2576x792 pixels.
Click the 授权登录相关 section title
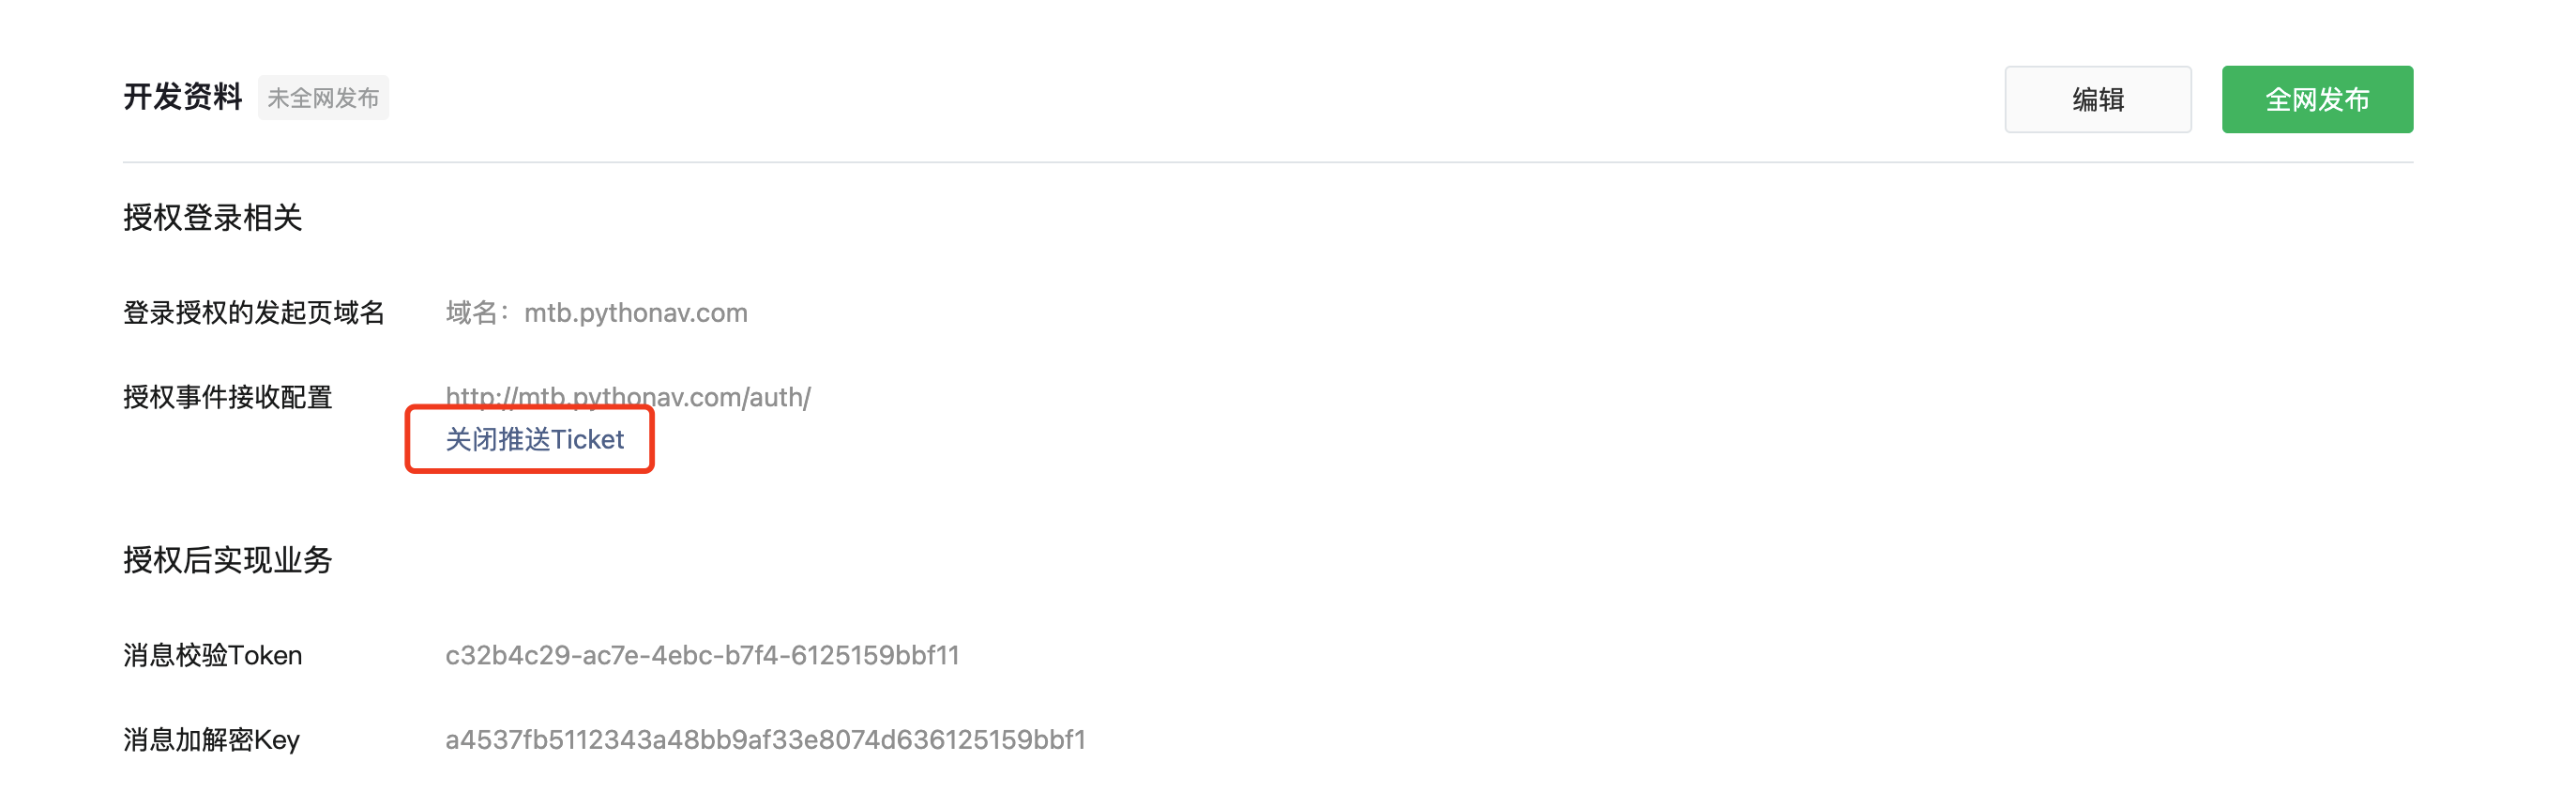click(x=212, y=217)
